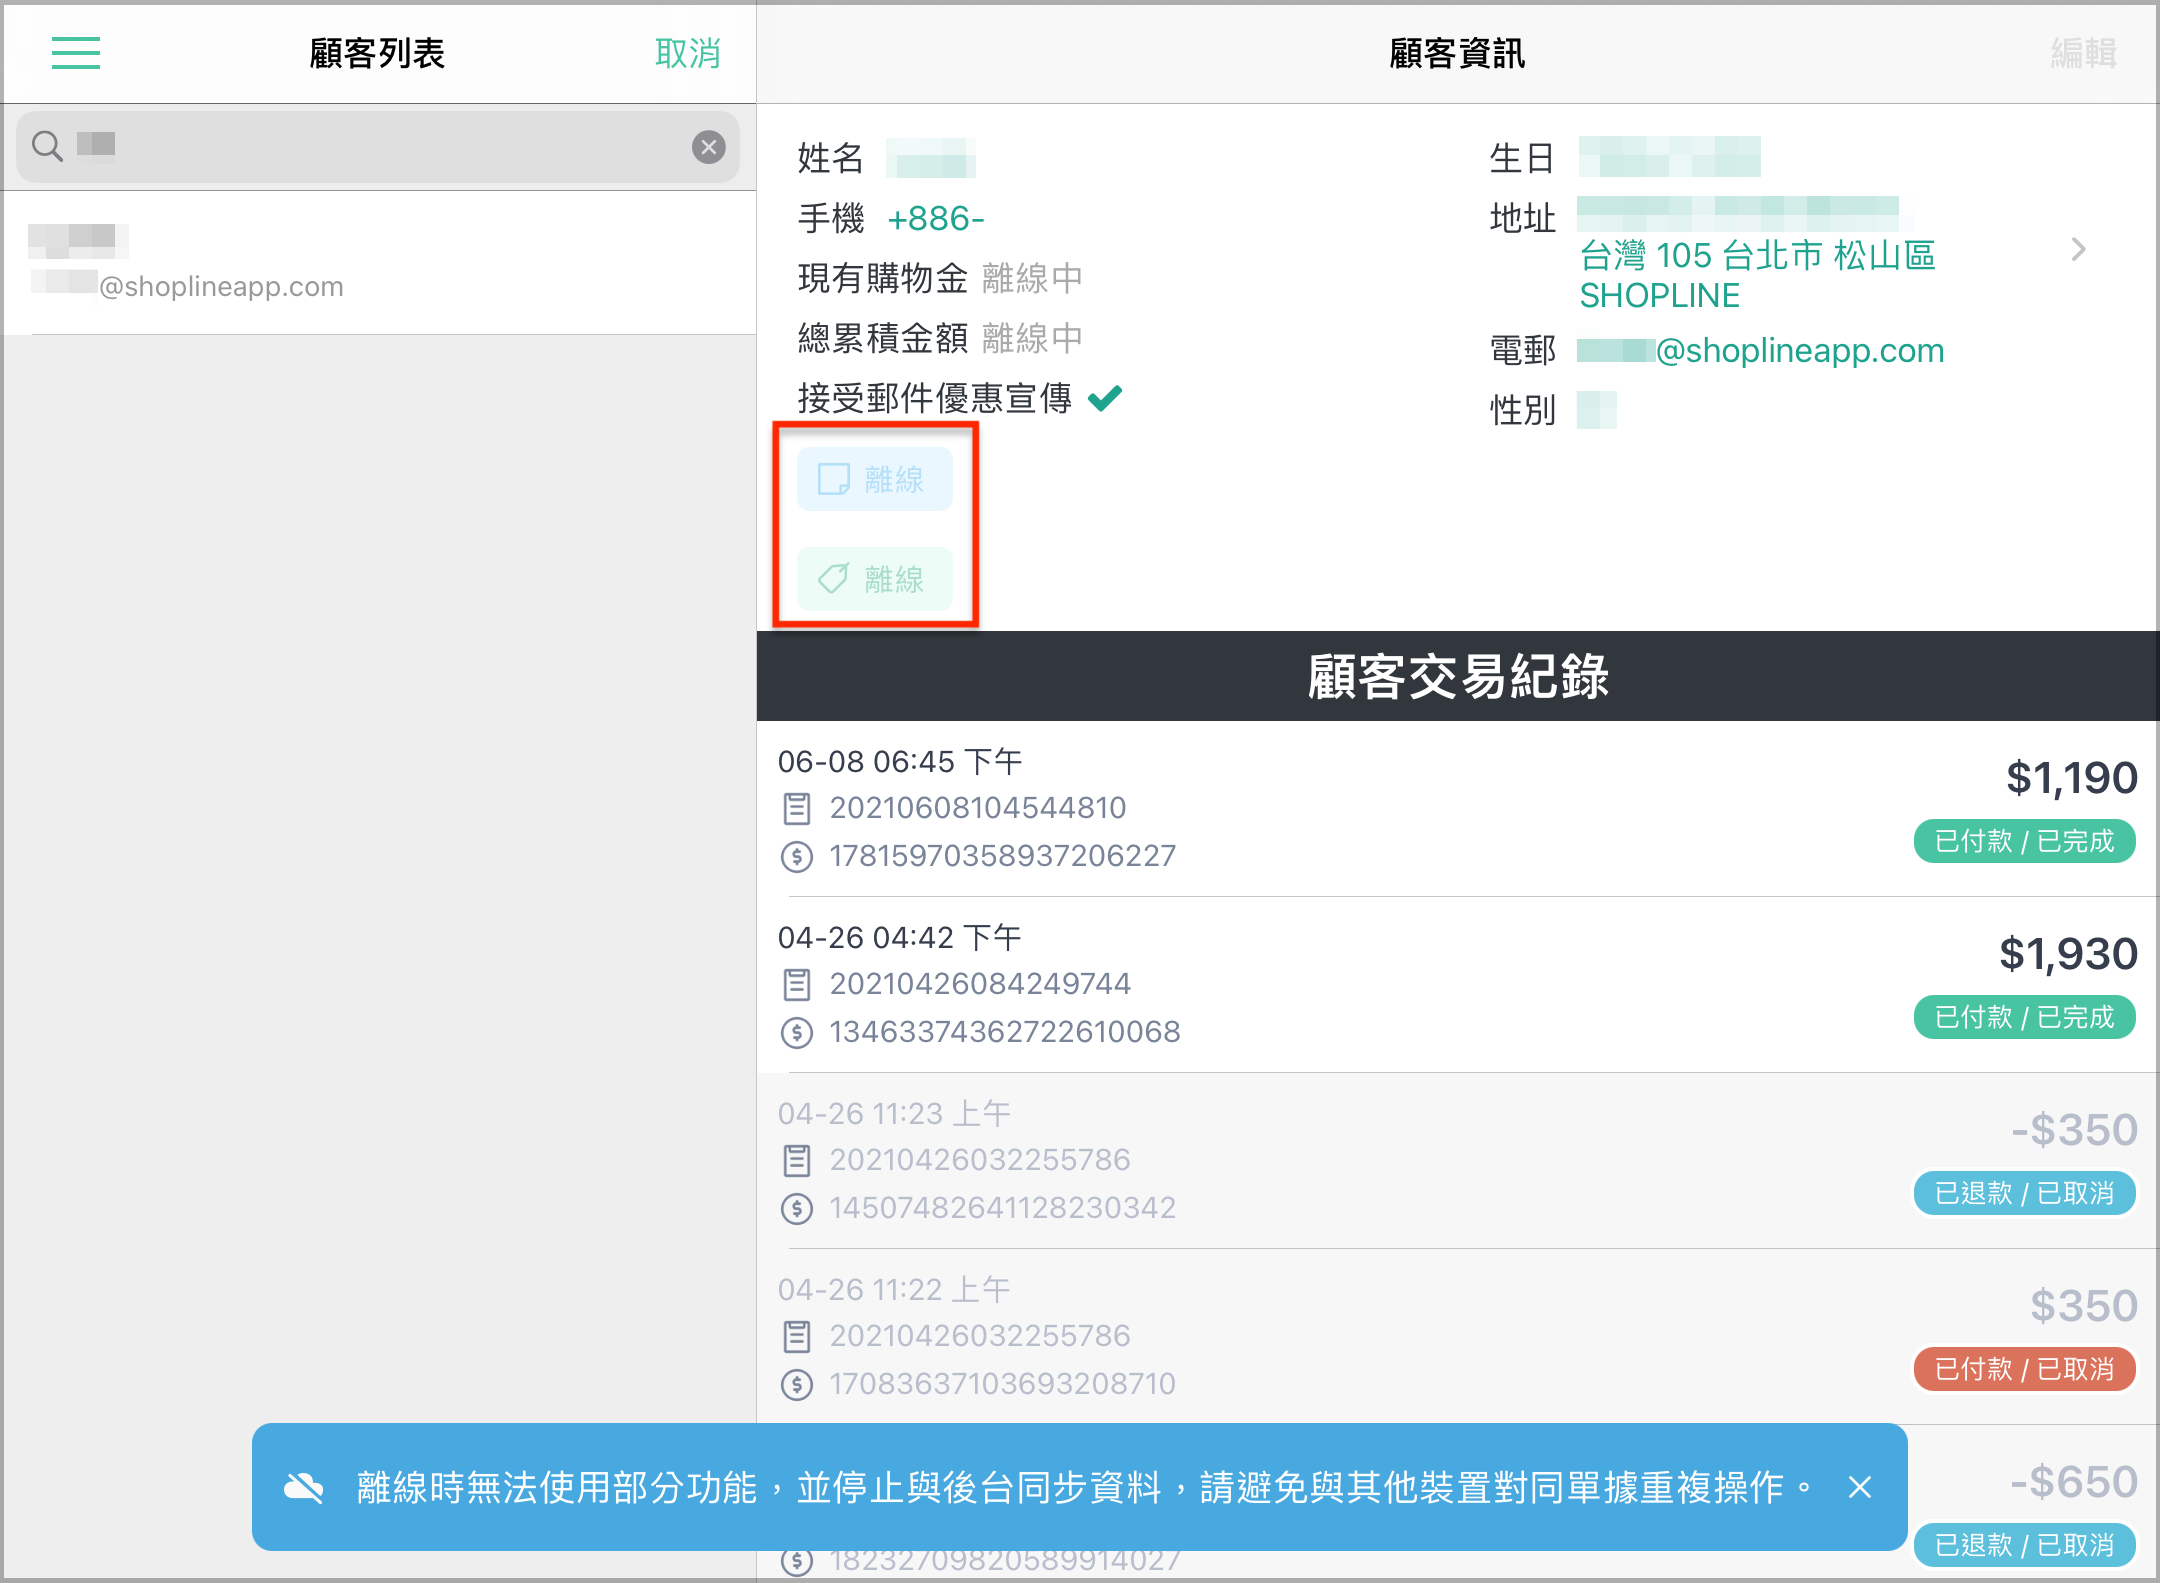Image resolution: width=2160 pixels, height=1583 pixels.
Task: Click the $1,190 amount
Action: [2071, 778]
